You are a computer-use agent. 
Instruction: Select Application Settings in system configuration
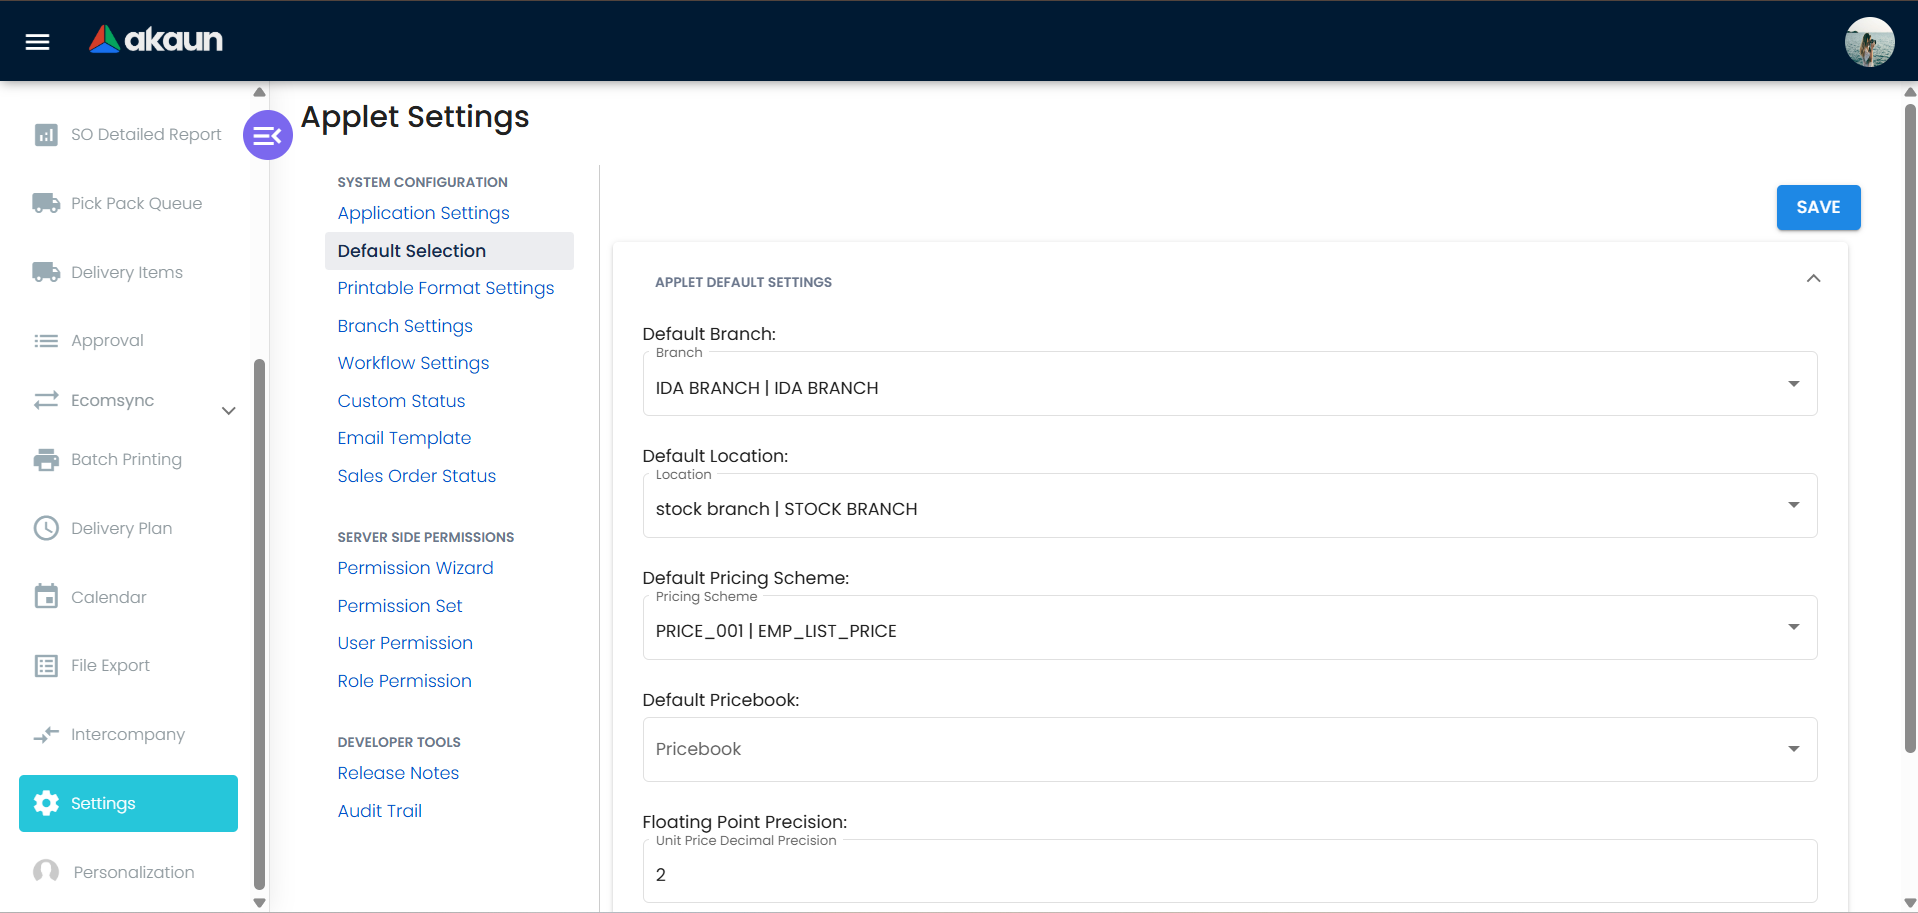[x=423, y=213]
